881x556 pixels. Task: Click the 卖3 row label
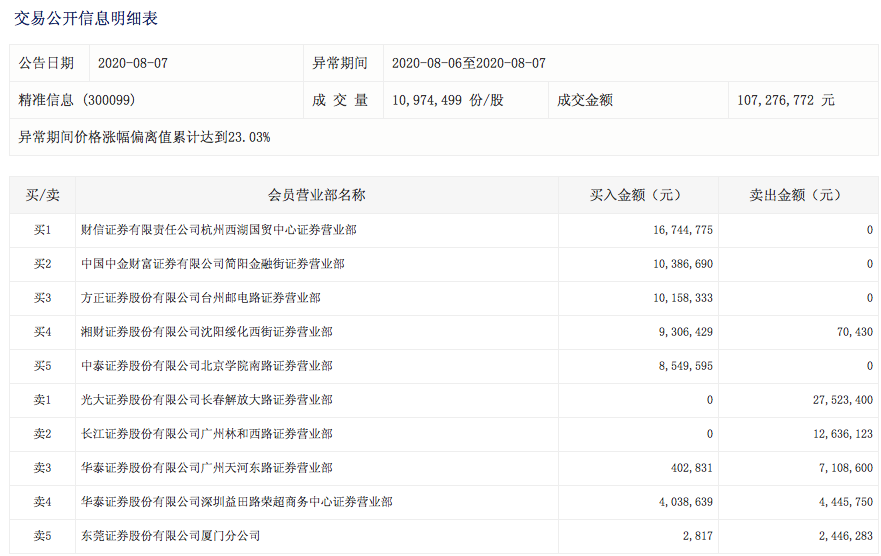pos(42,468)
